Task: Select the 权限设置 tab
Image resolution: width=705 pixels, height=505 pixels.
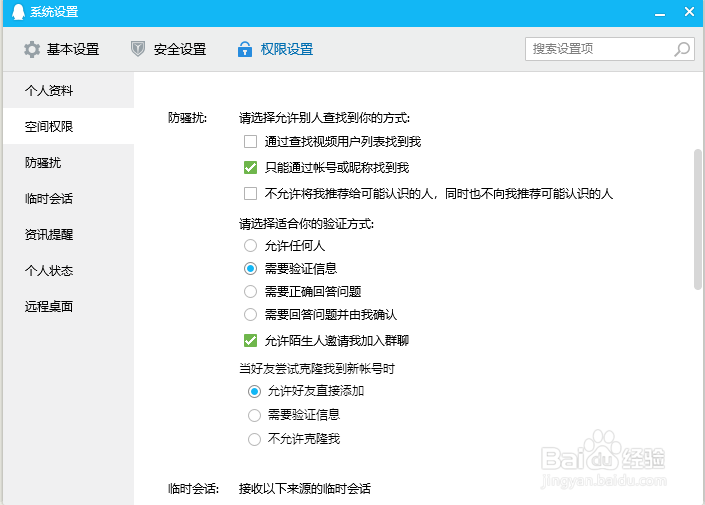Action: point(276,49)
